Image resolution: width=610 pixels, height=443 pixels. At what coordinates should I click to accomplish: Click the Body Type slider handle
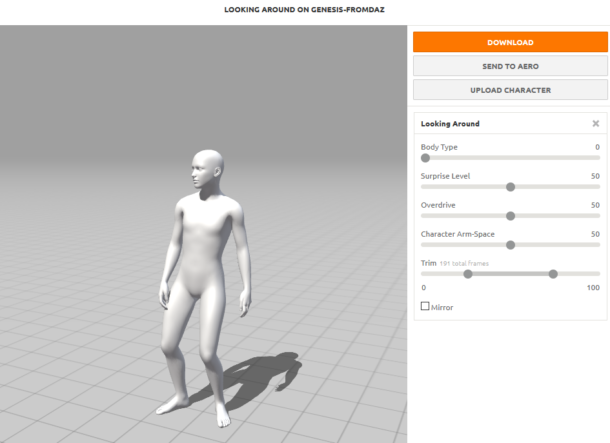(425, 158)
